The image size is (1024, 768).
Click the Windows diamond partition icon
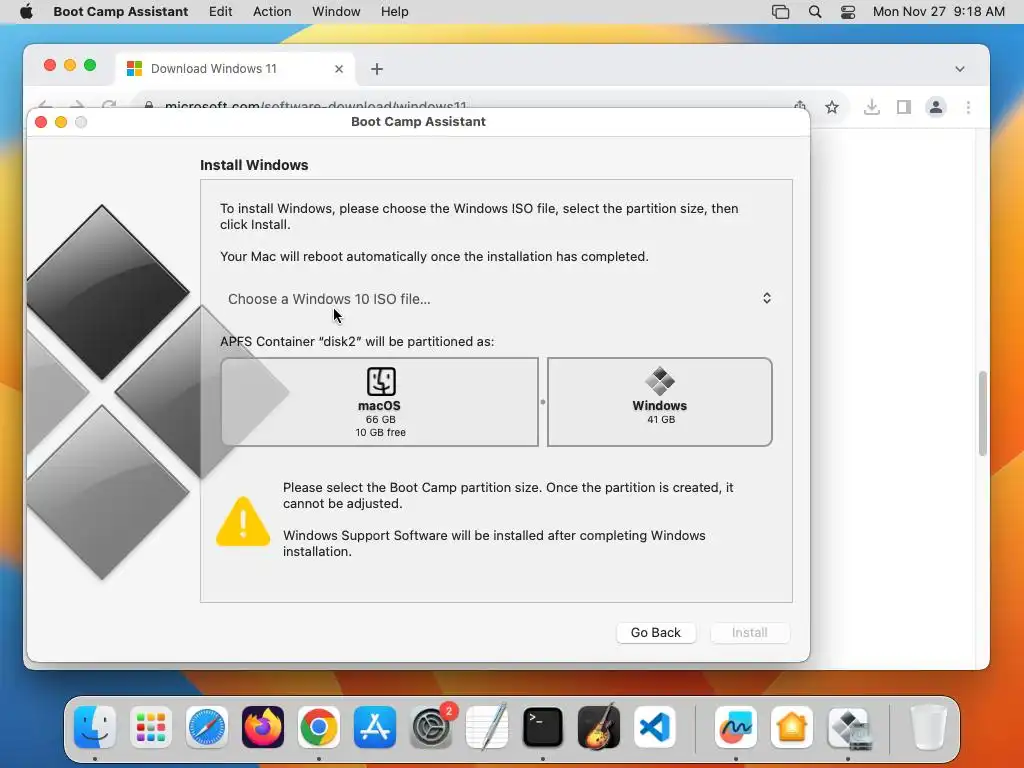pyautogui.click(x=660, y=381)
